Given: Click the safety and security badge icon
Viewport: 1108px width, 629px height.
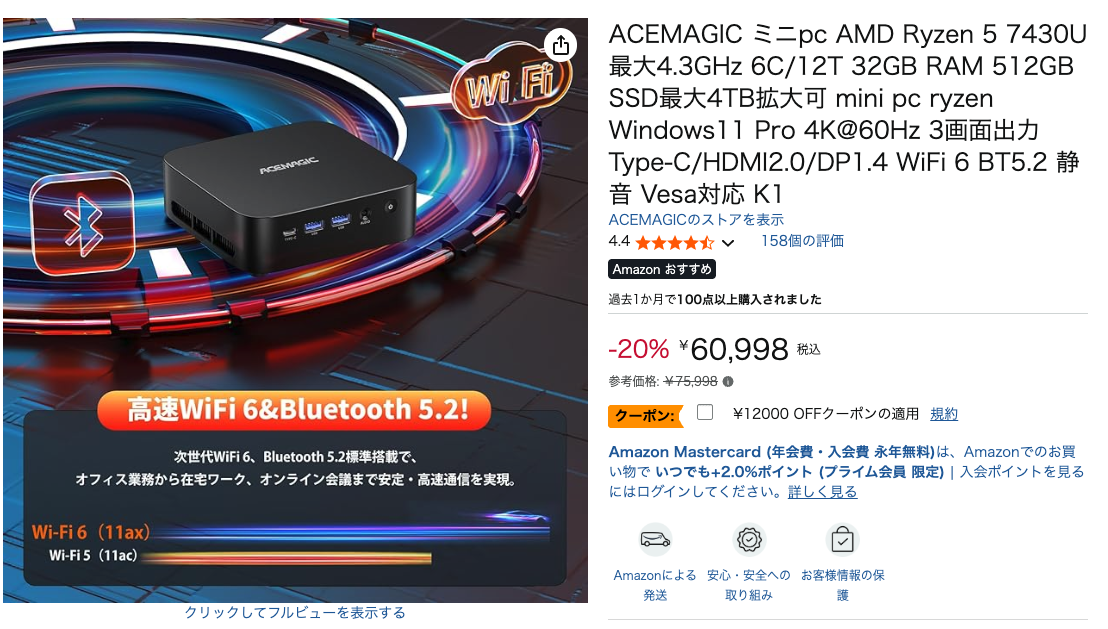Looking at the screenshot, I should (749, 541).
